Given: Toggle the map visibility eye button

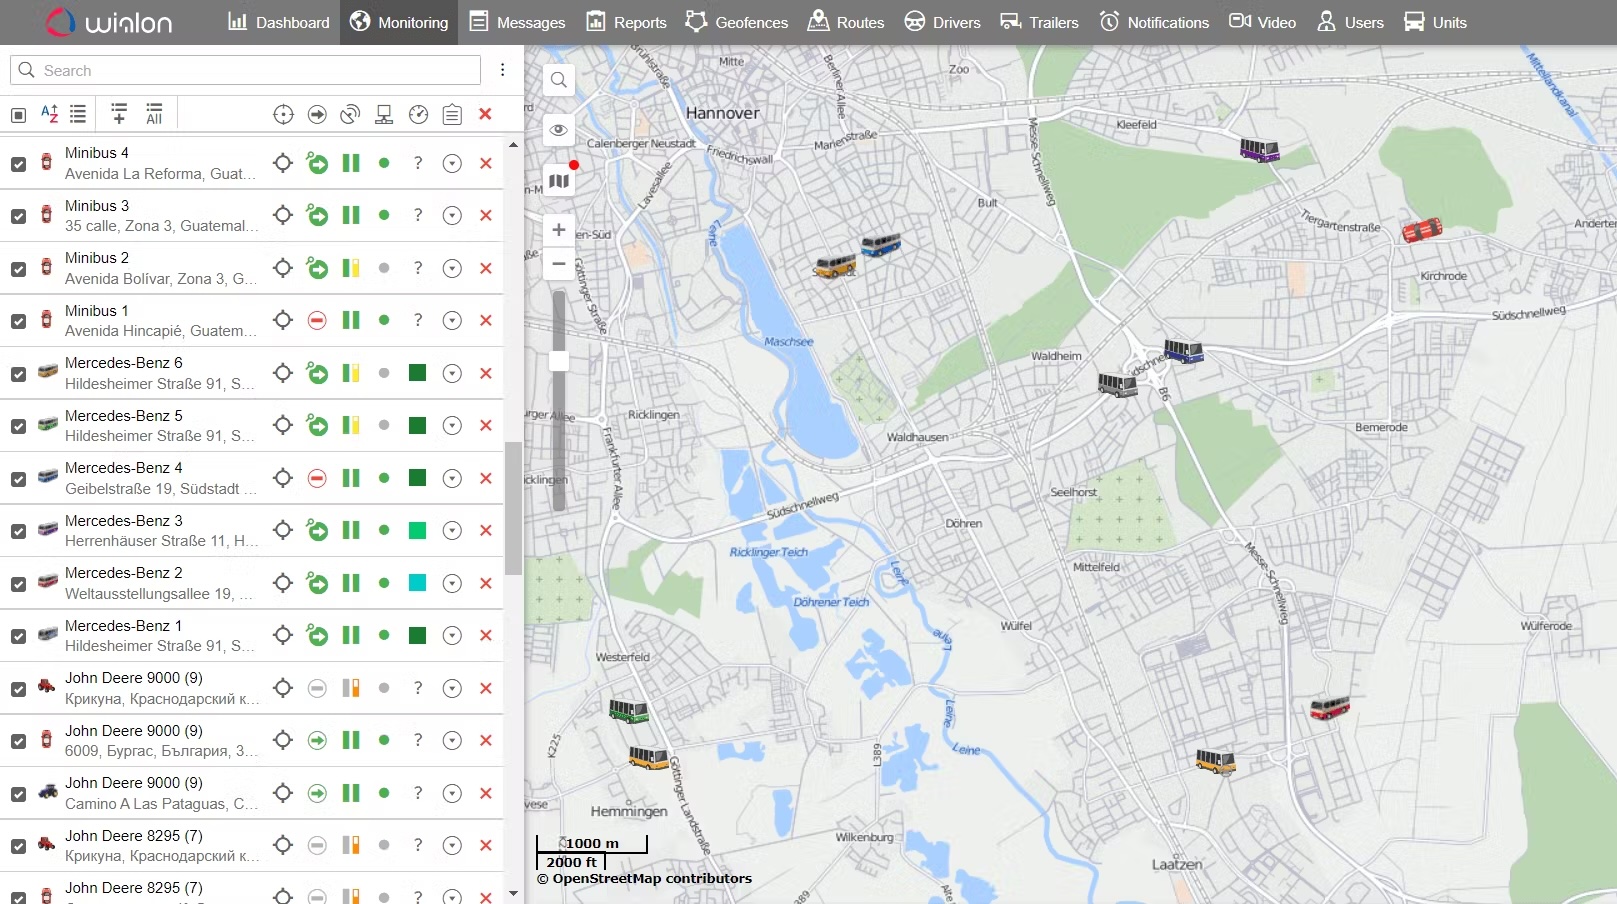Looking at the screenshot, I should click(x=559, y=130).
